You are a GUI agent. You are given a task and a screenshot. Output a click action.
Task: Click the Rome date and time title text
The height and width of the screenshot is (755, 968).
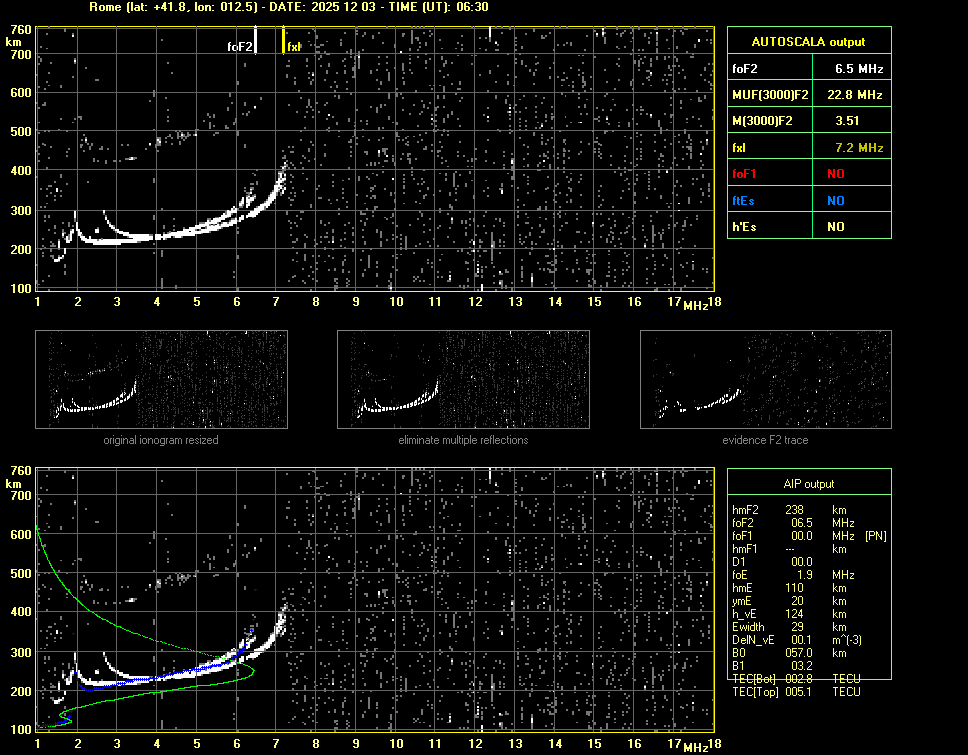pos(289,7)
